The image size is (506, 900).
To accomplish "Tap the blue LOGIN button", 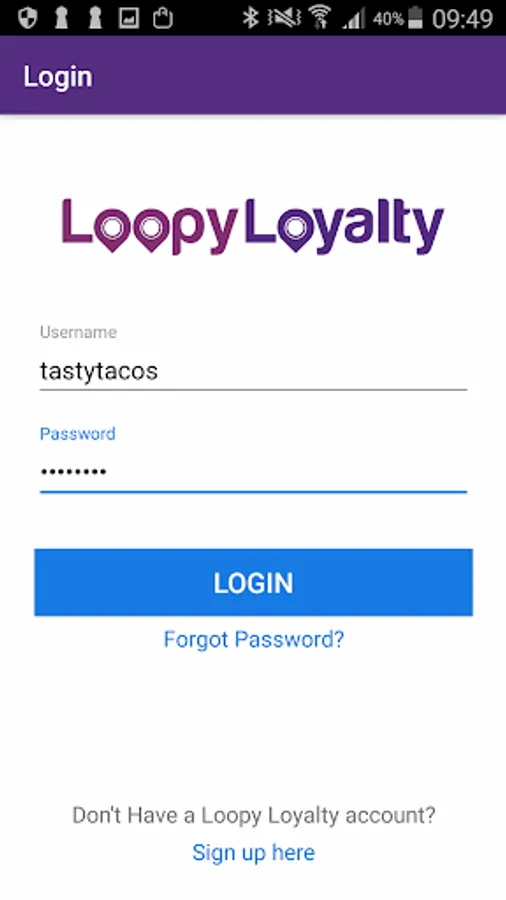I will coord(253,582).
